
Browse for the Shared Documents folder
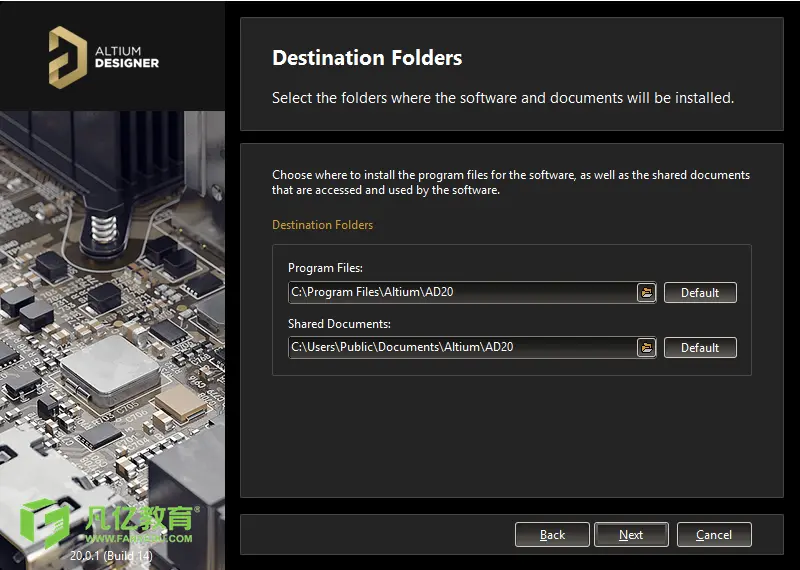click(x=646, y=348)
